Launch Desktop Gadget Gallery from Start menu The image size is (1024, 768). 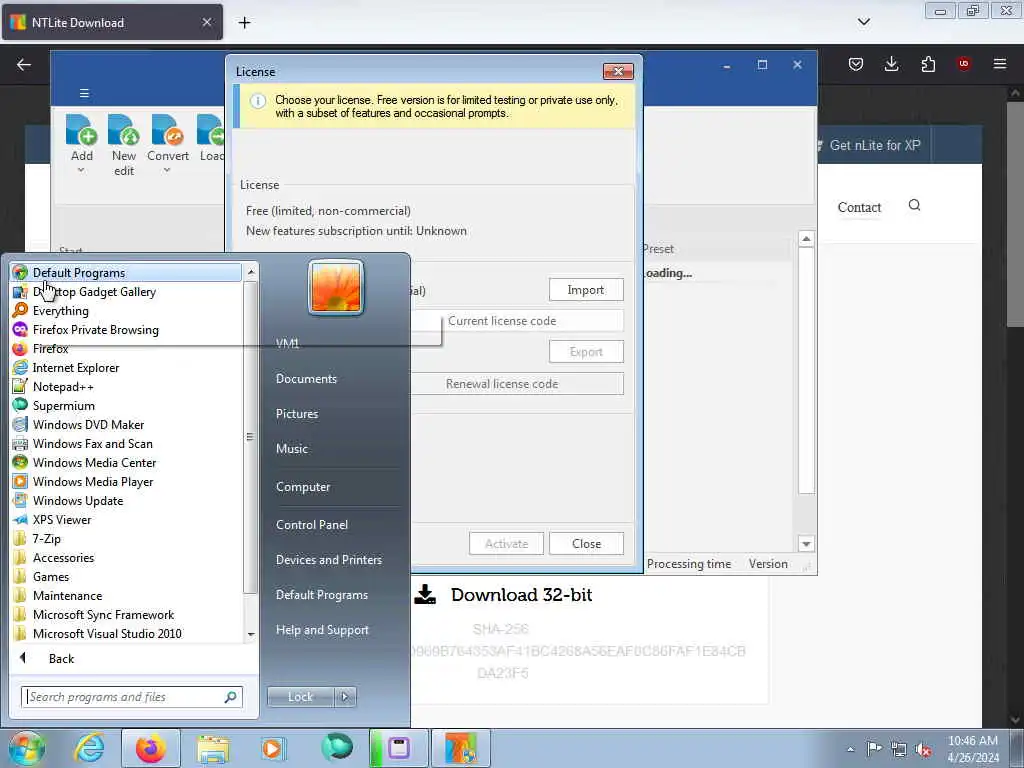(x=125, y=292)
